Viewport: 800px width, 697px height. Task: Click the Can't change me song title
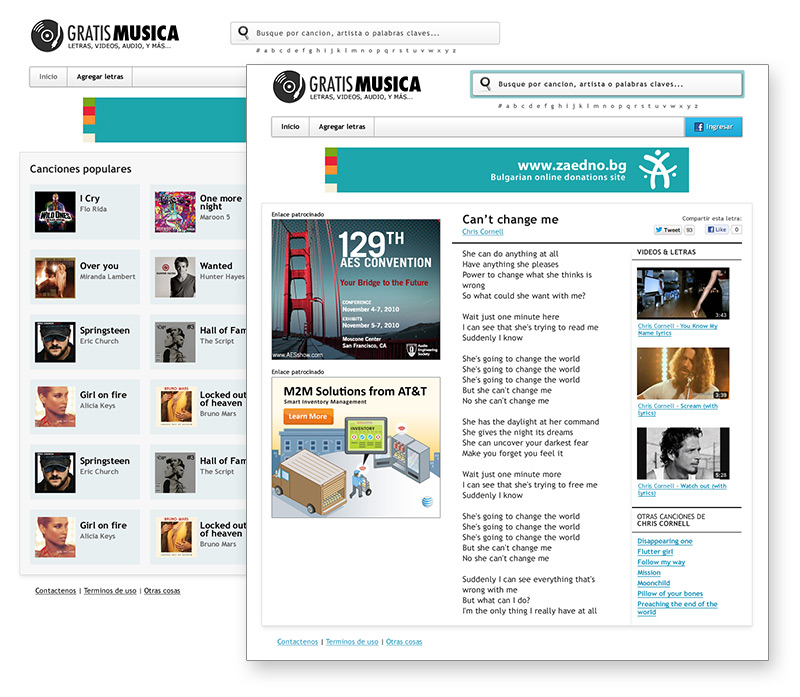[x=510, y=219]
